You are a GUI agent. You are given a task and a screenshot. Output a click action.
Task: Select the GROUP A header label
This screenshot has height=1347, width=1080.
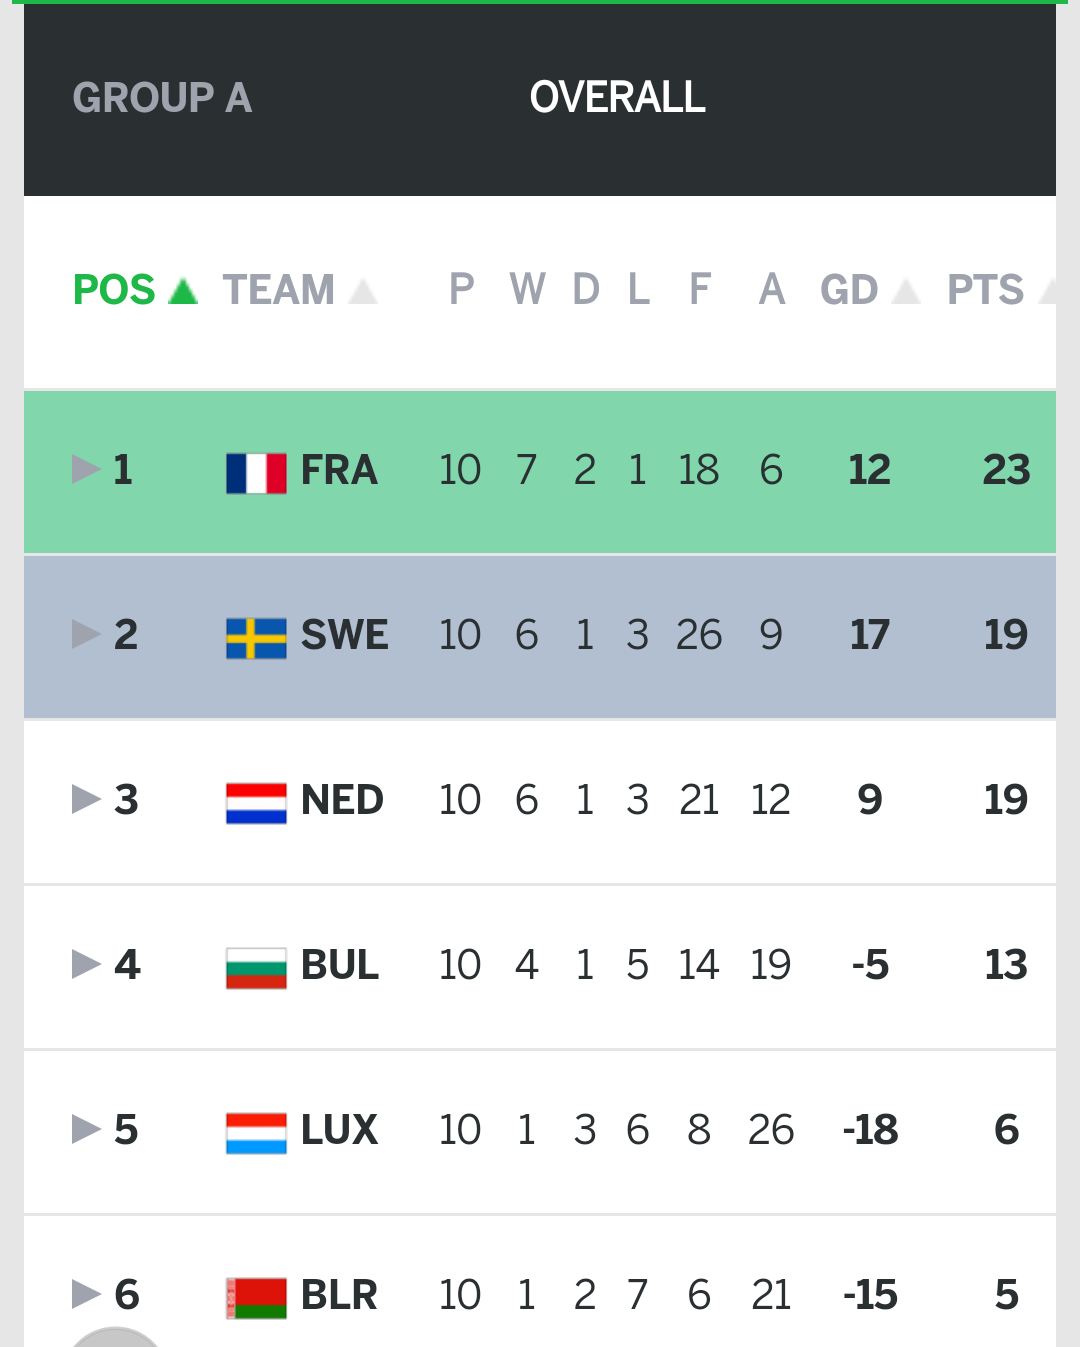tap(162, 98)
